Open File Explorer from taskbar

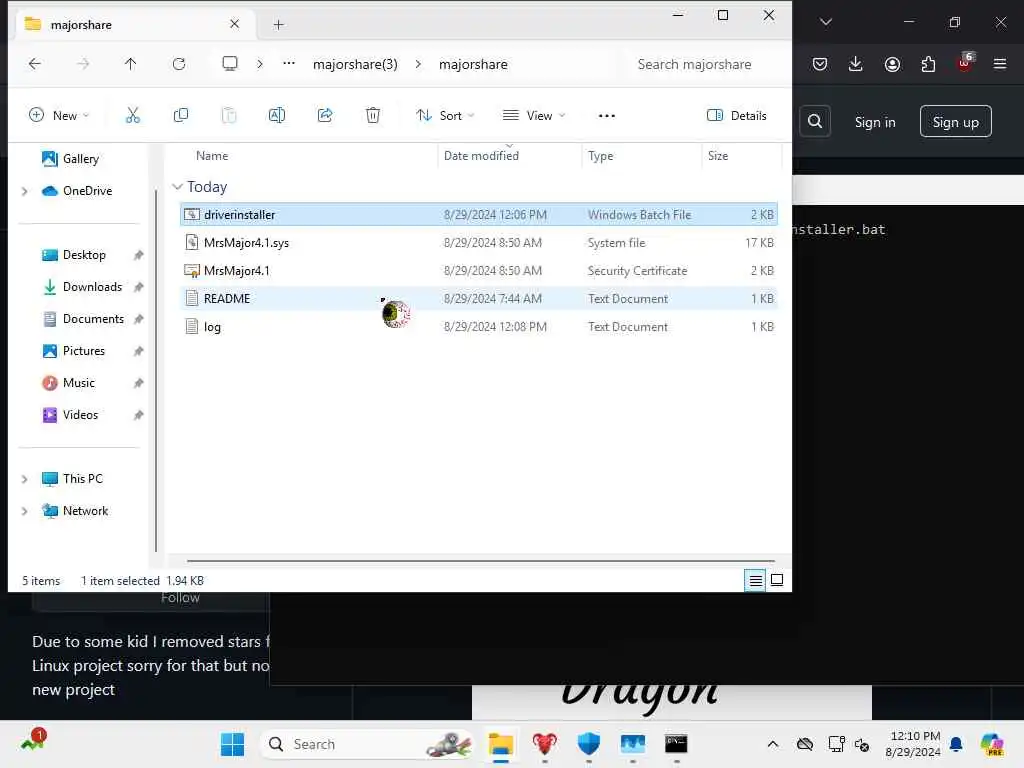[x=501, y=744]
